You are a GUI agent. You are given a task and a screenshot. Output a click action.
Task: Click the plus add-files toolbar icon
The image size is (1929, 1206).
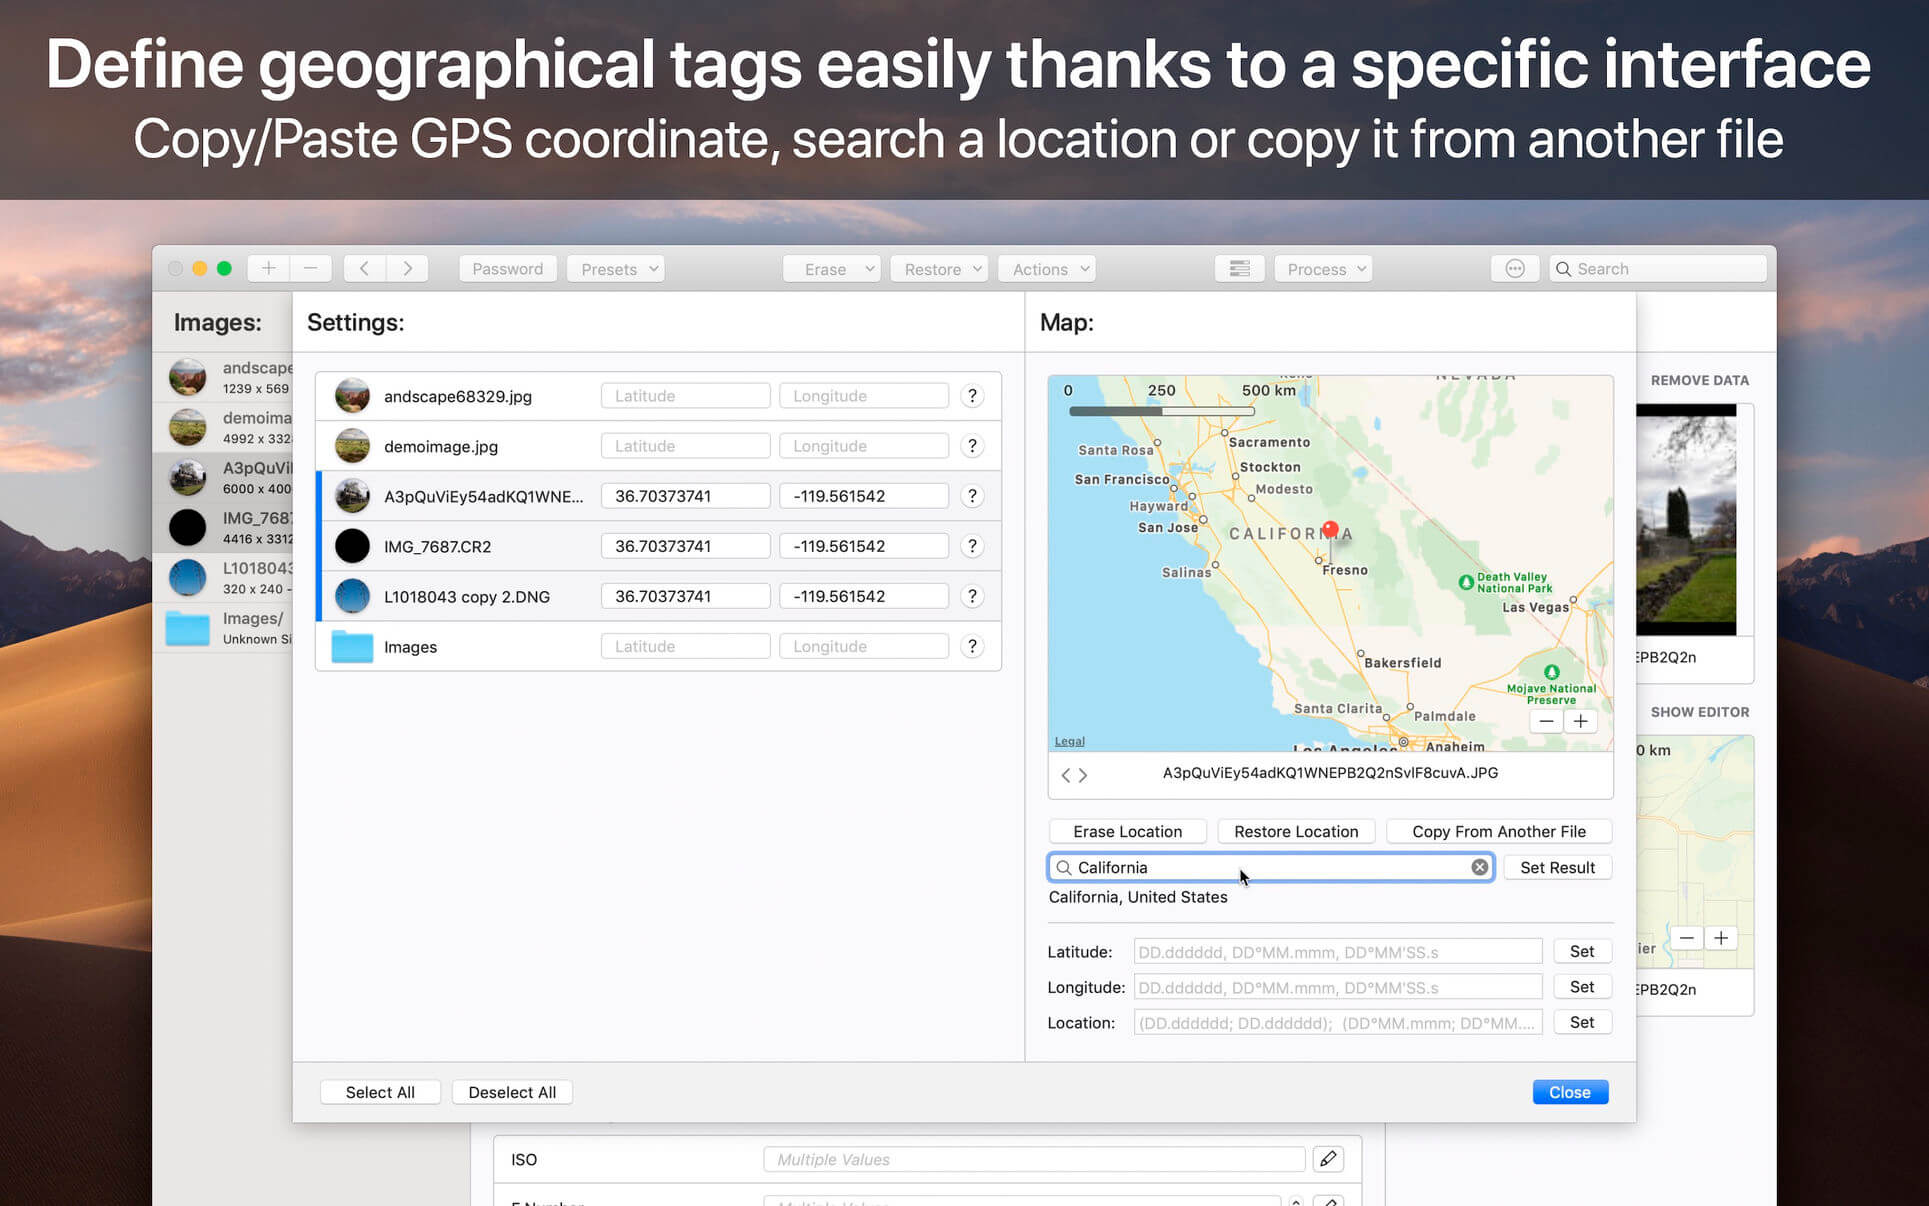pyautogui.click(x=268, y=268)
